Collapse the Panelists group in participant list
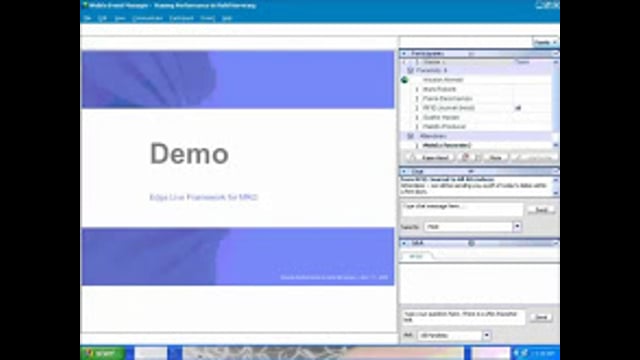This screenshot has width=640, height=360. coord(411,71)
